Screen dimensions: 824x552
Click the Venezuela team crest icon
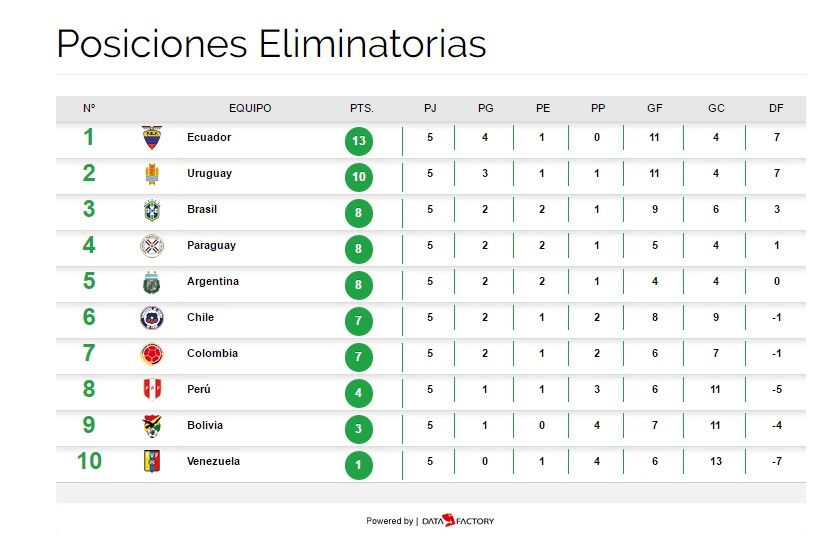pyautogui.click(x=151, y=462)
